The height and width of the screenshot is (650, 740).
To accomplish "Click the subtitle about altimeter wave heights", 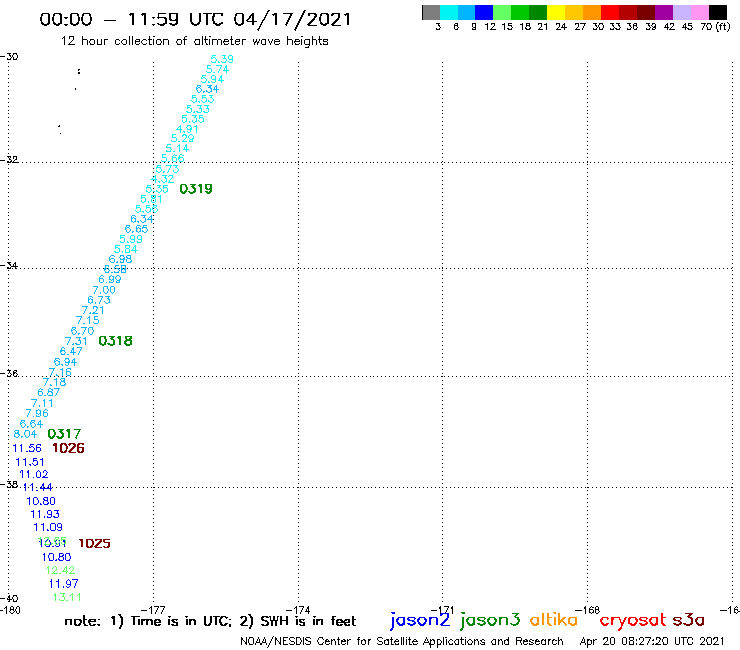I will [194, 41].
